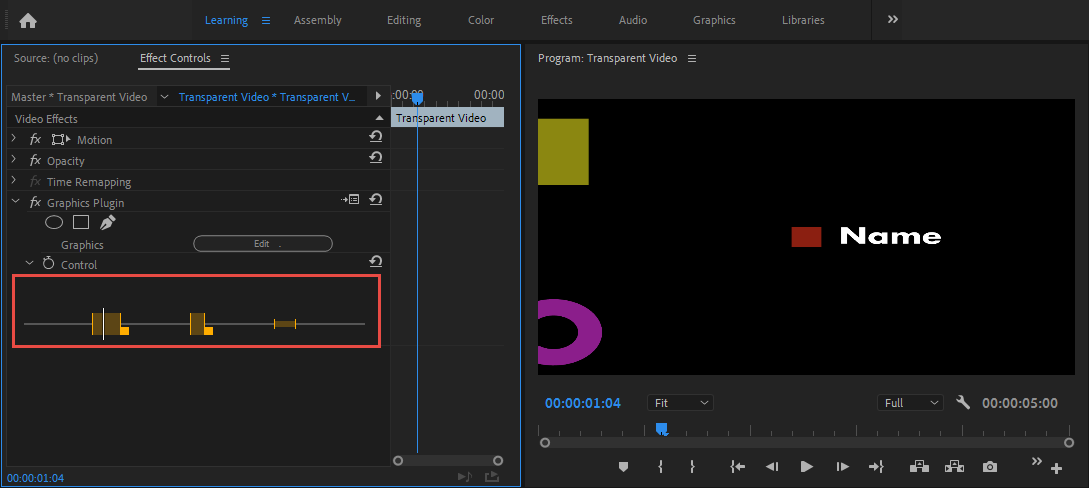The image size is (1089, 488).
Task: Expand the Opacity effect properties
Action: coord(14,160)
